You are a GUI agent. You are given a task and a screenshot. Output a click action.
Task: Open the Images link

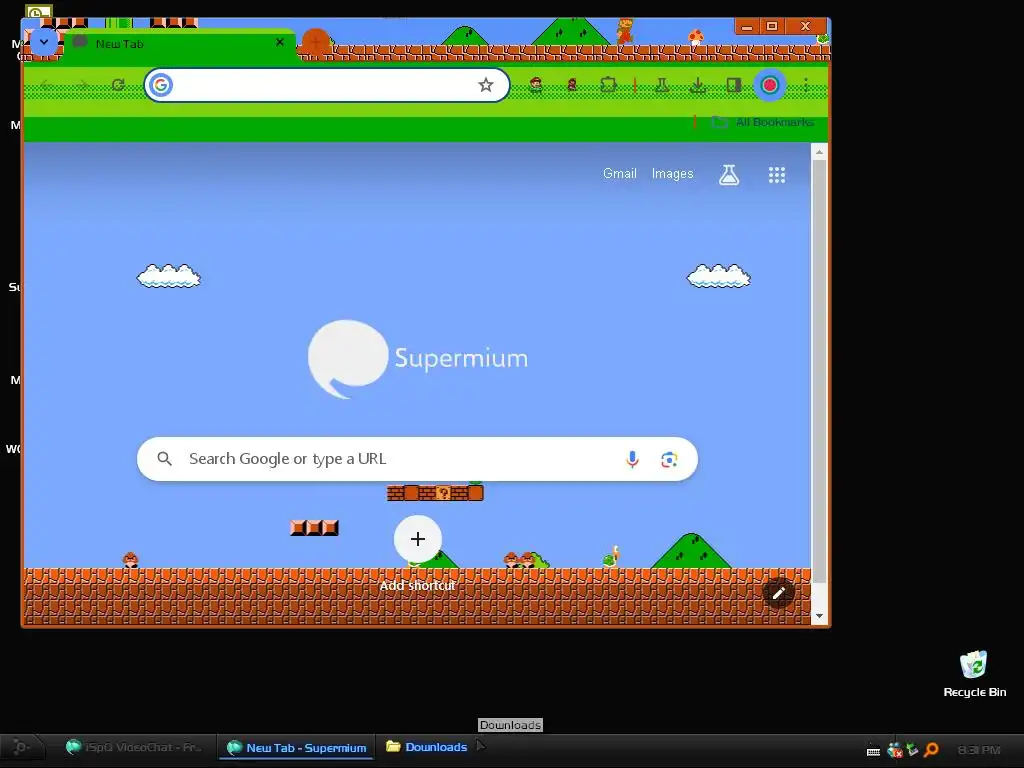(672, 174)
